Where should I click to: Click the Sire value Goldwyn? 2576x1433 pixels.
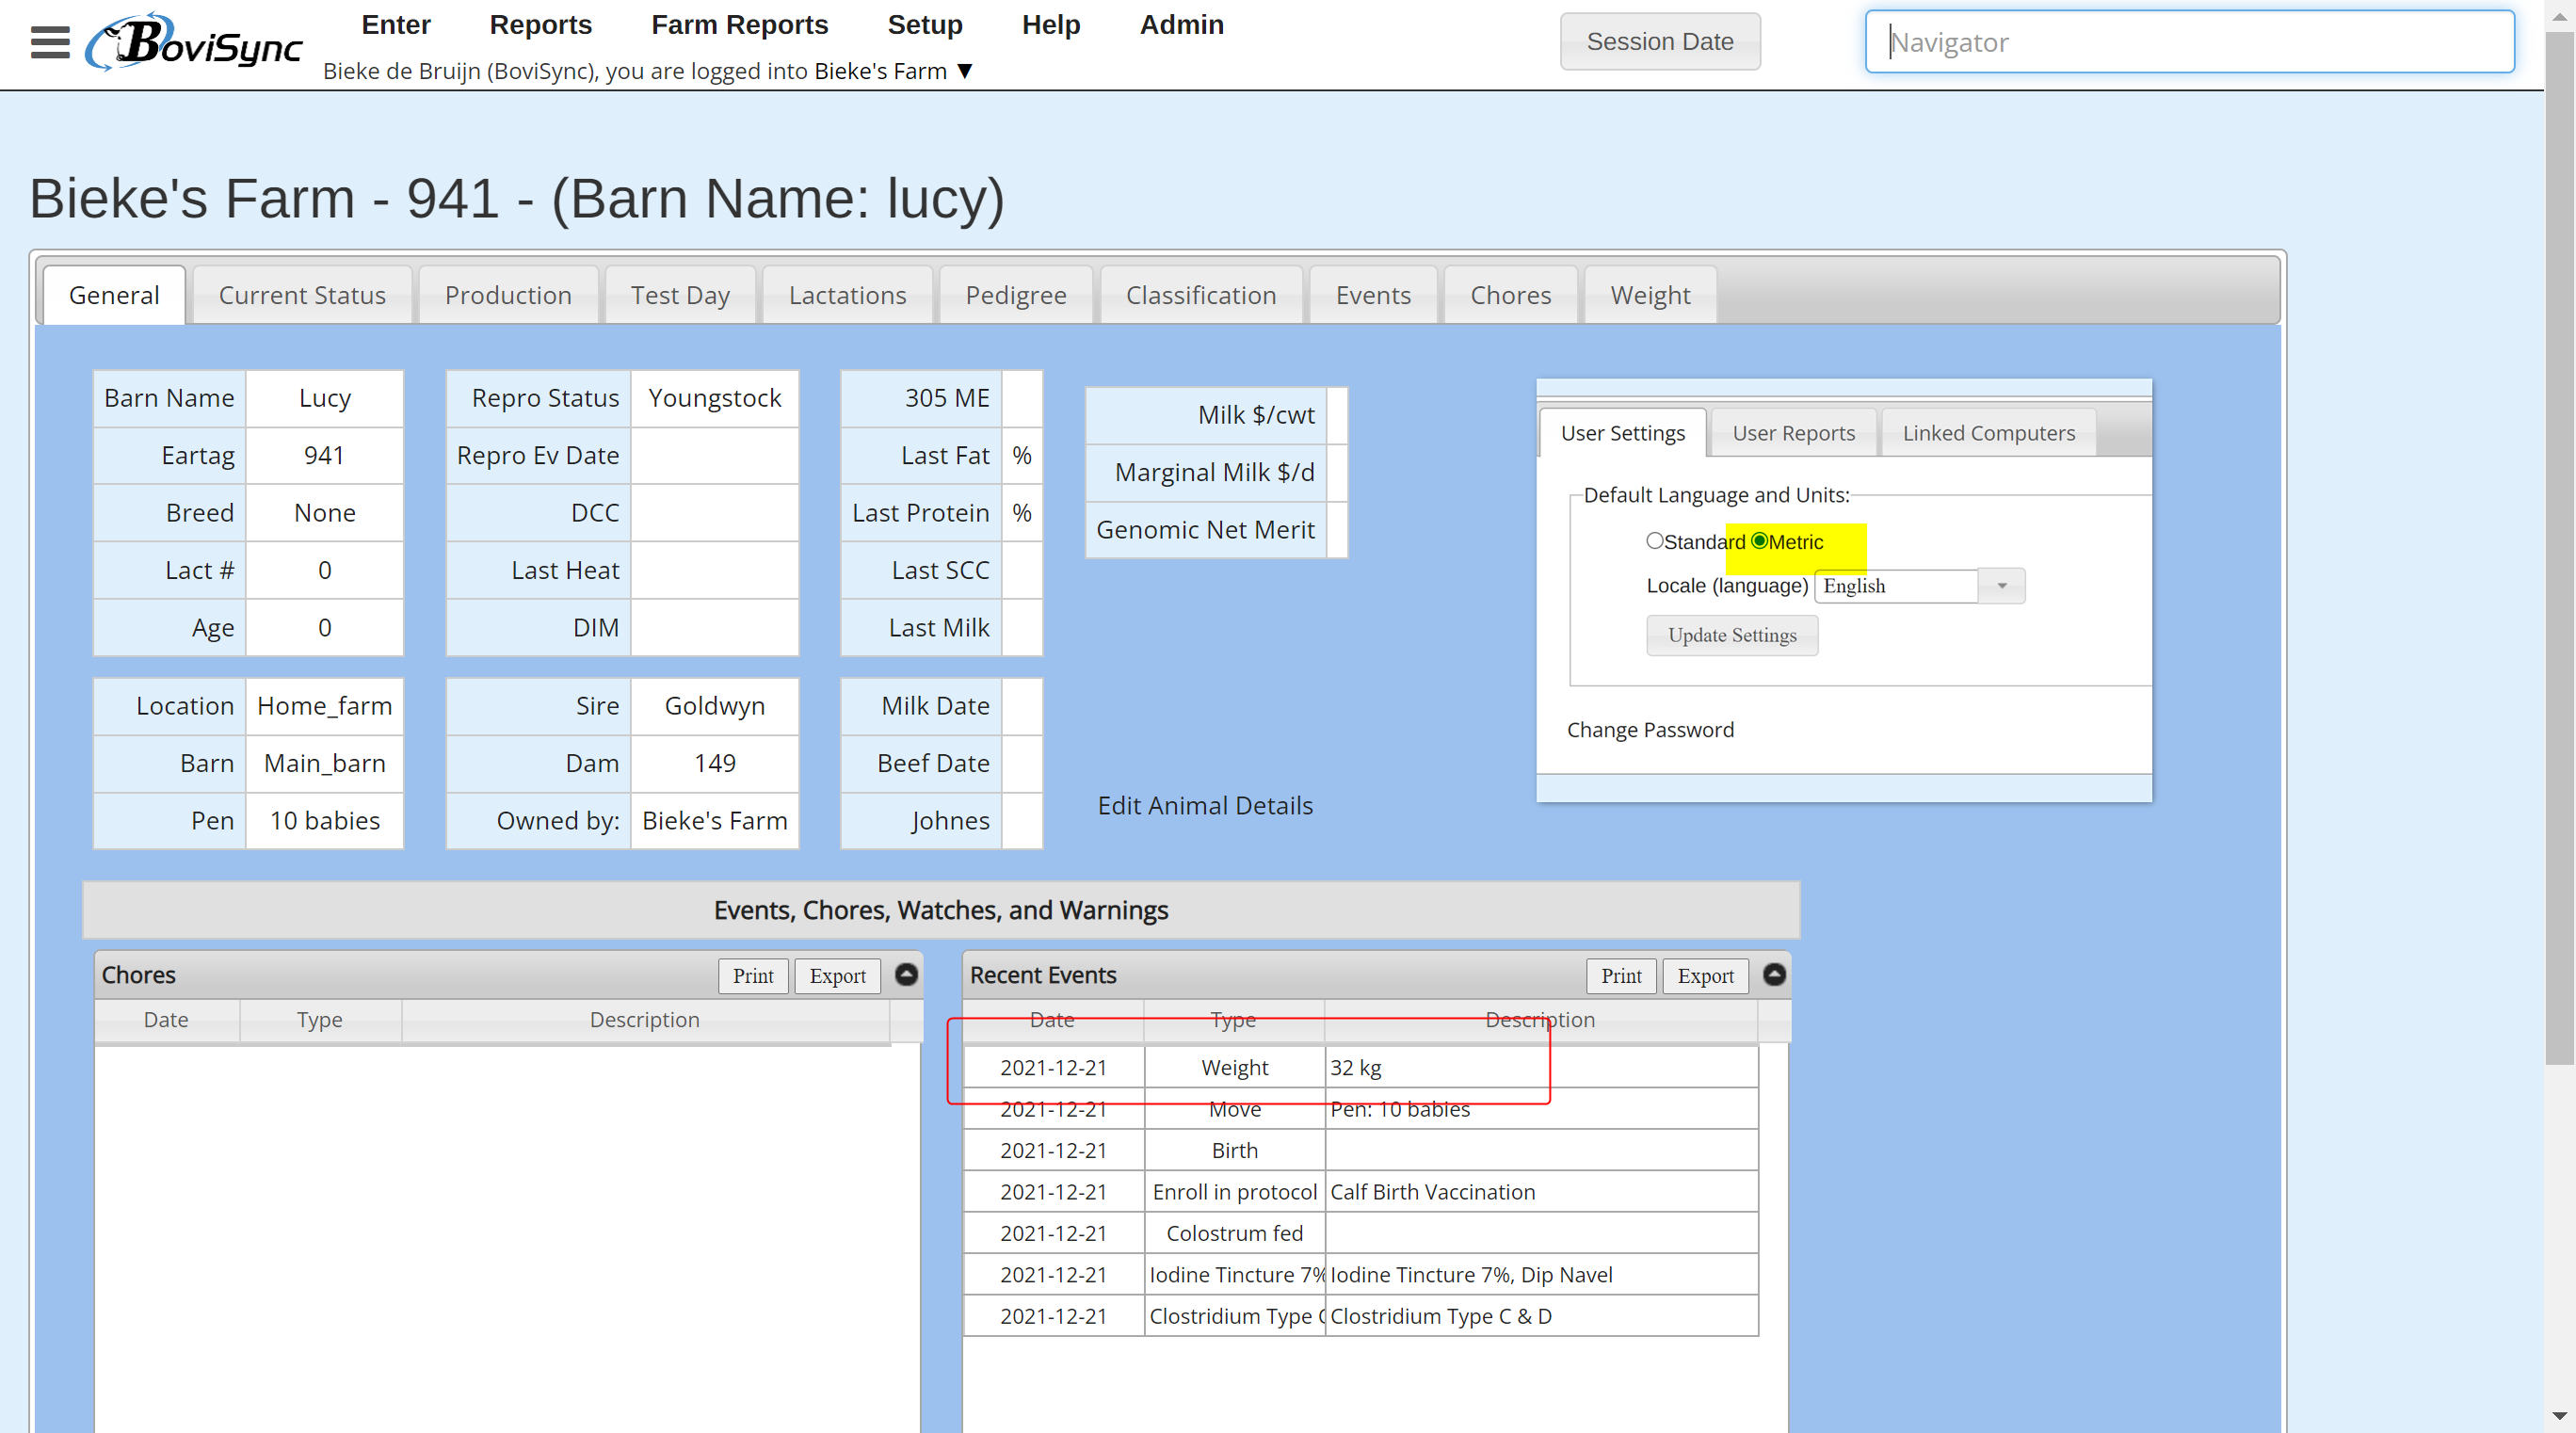(x=714, y=706)
